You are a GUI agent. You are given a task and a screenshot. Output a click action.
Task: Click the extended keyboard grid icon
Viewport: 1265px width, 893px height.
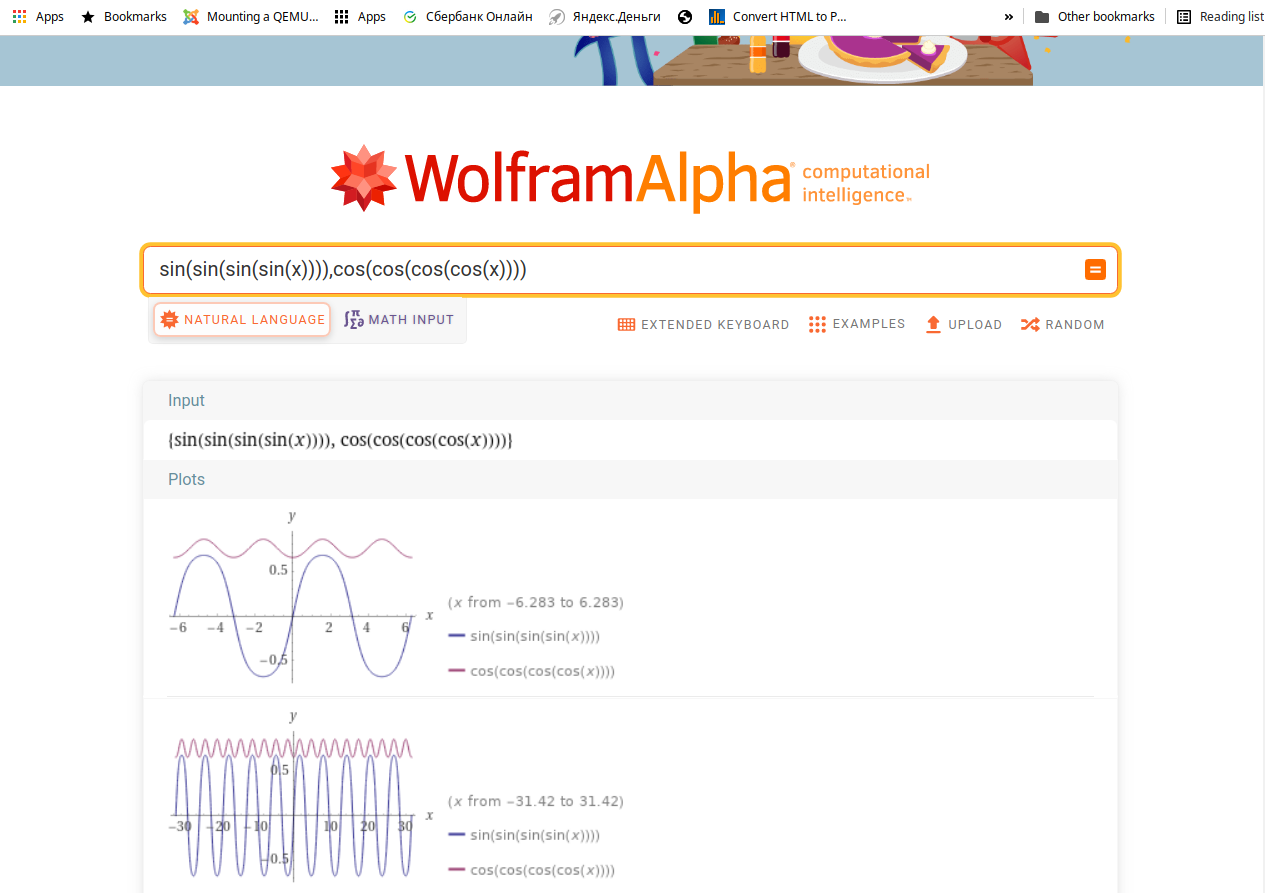[x=626, y=325]
